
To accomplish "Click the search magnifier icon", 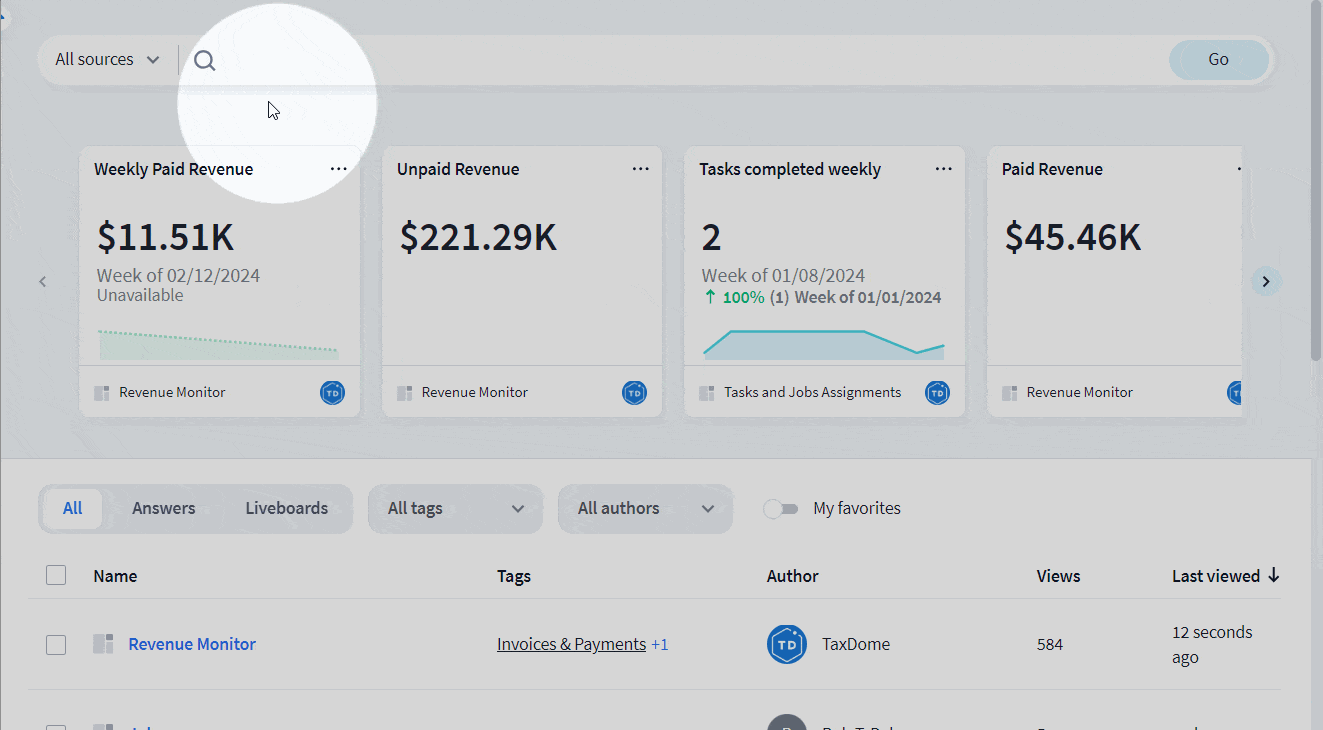I will click(x=205, y=60).
